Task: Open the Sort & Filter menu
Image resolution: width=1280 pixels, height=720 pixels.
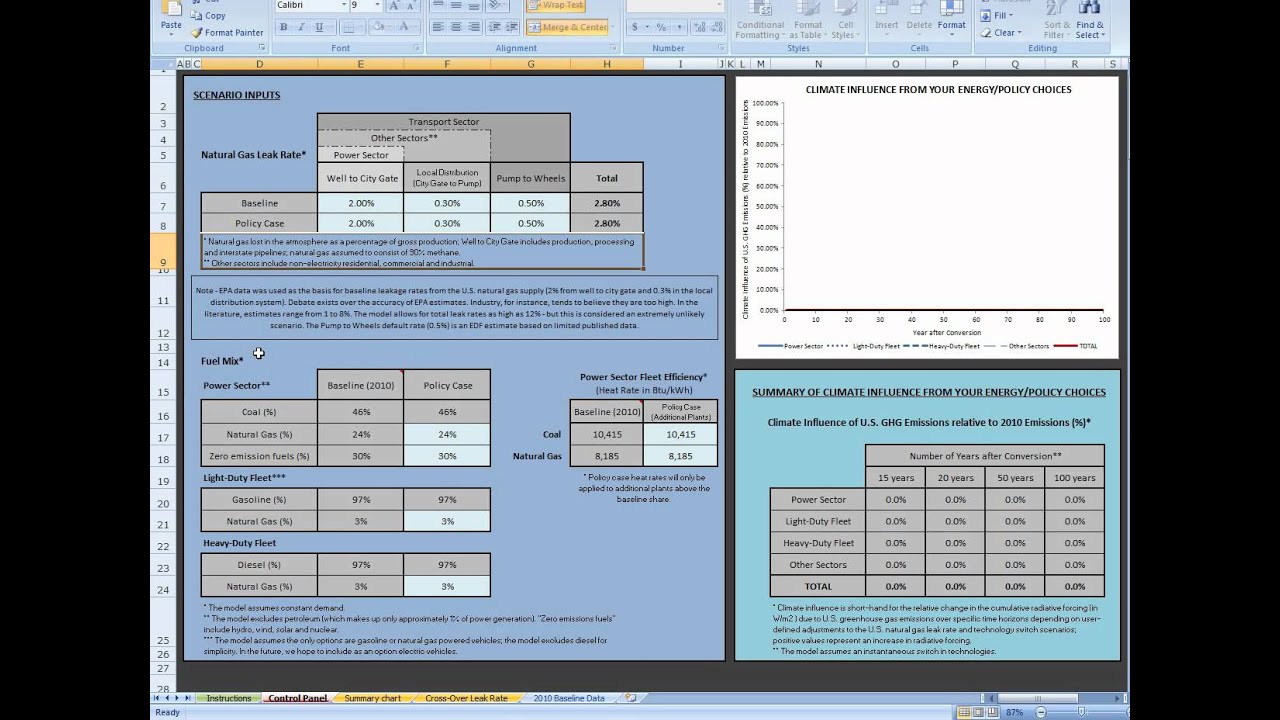Action: [1057, 20]
